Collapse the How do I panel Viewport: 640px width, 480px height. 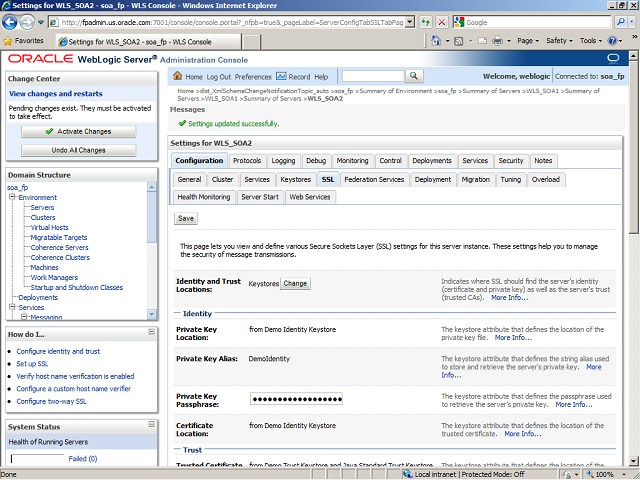click(x=151, y=333)
